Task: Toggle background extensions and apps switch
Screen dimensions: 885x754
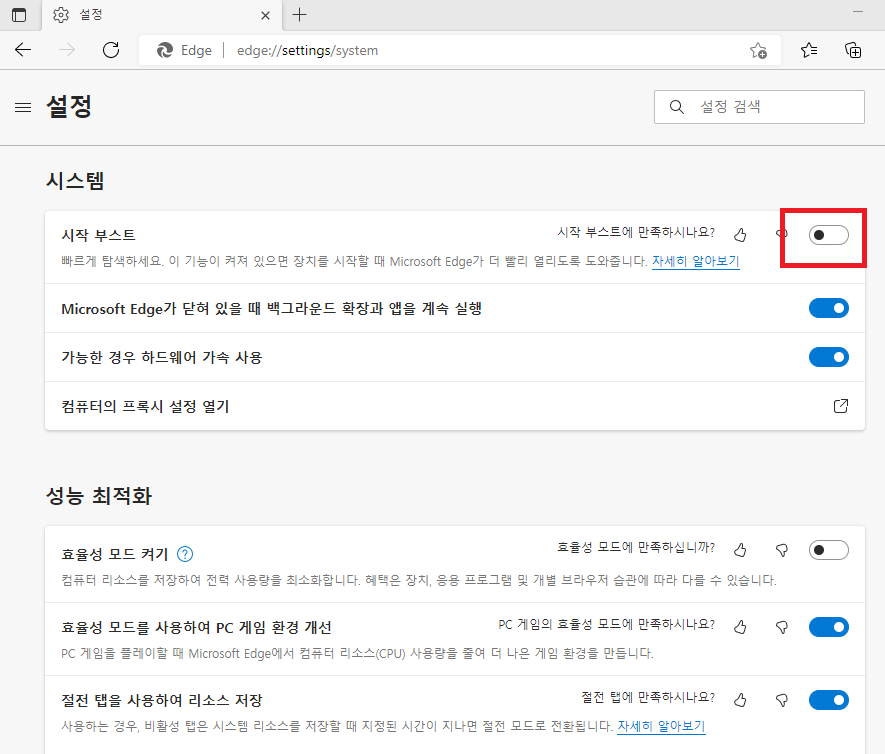Action: (x=828, y=308)
